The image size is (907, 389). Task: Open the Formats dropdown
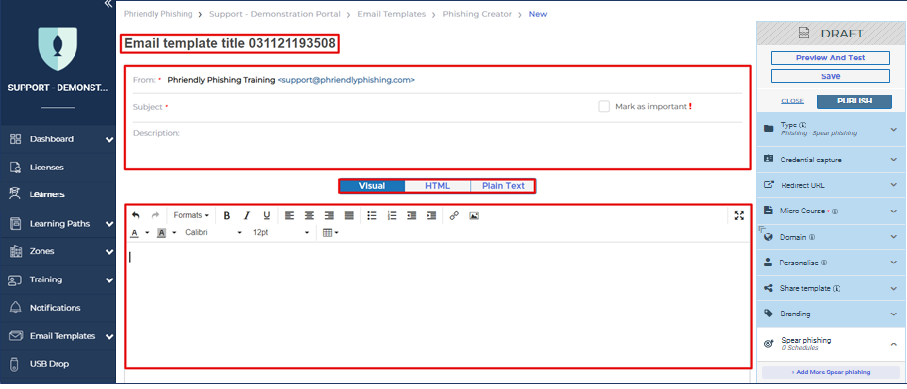click(x=191, y=215)
